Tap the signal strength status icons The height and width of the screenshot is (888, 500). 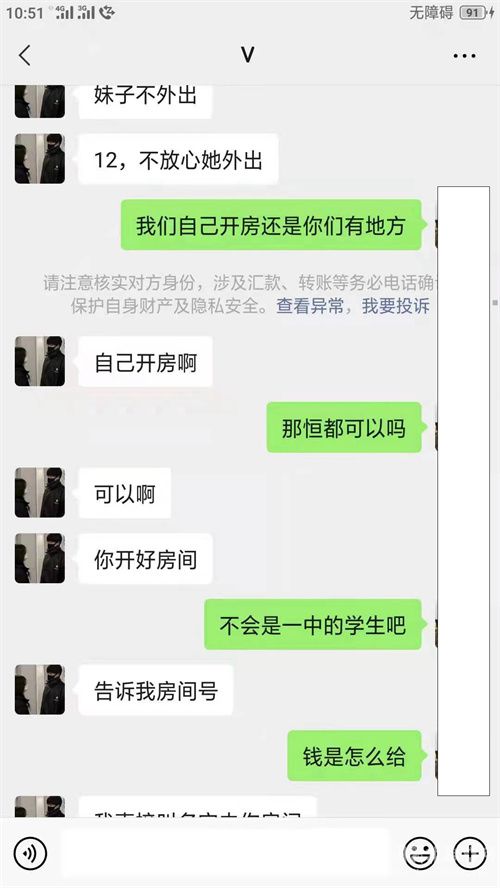(75, 12)
